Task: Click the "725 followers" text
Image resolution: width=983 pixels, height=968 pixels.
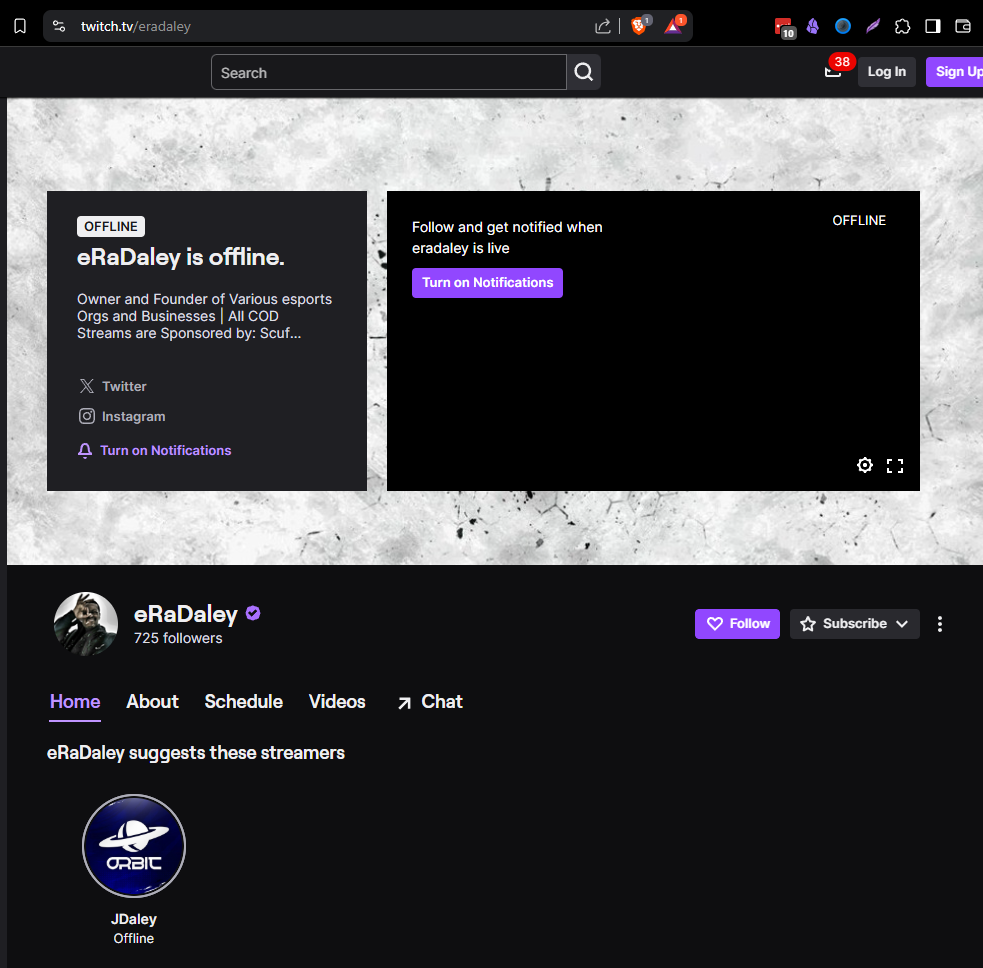Action: coord(178,638)
